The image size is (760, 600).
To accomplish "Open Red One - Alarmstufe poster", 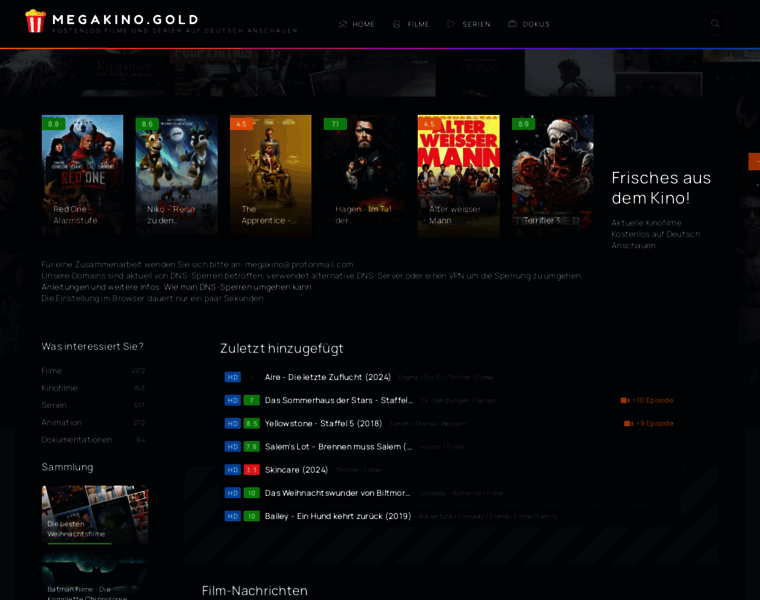I will (82, 175).
